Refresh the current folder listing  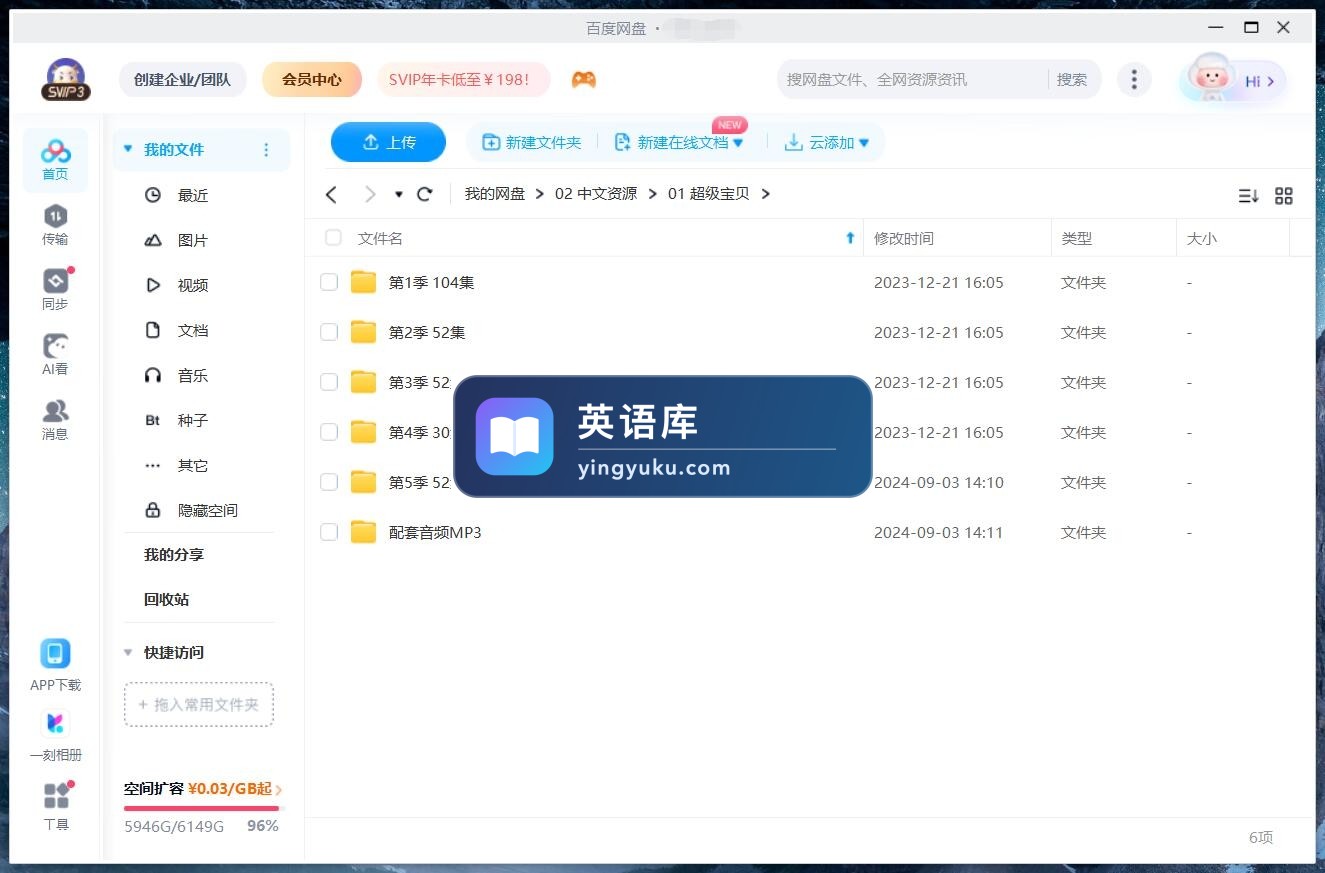pyautogui.click(x=425, y=194)
